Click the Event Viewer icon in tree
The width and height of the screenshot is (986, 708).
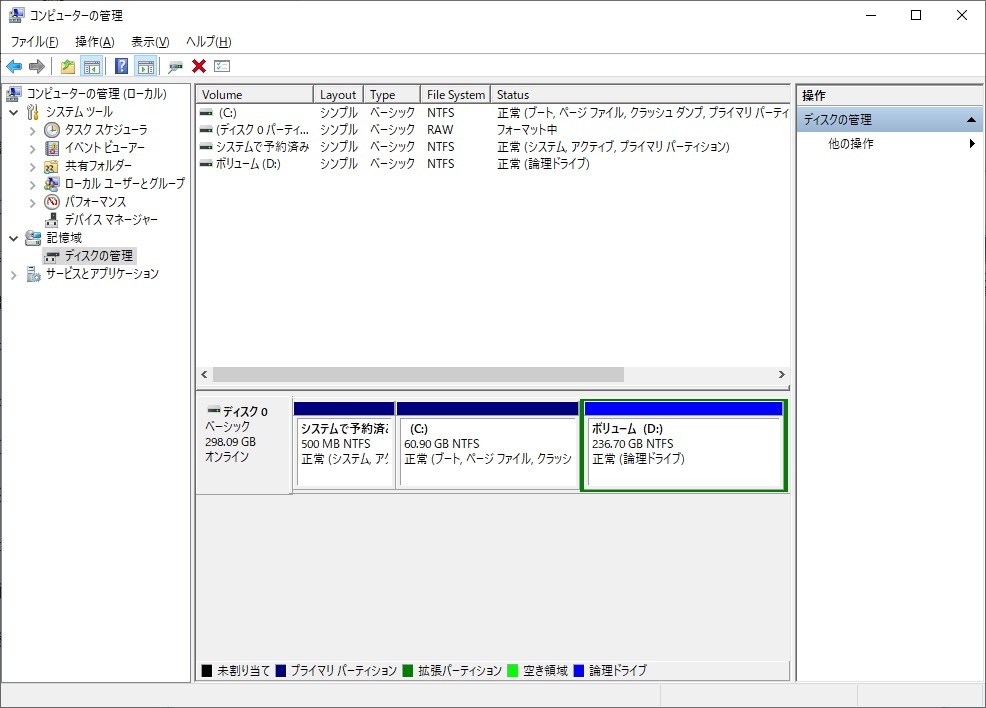tap(52, 148)
